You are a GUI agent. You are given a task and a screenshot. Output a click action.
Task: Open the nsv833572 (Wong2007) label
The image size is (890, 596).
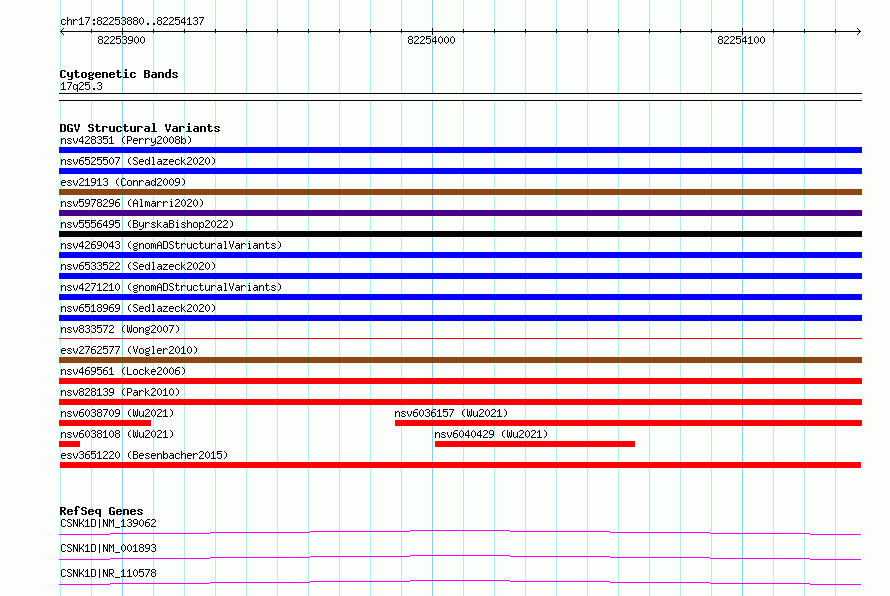[x=120, y=329]
